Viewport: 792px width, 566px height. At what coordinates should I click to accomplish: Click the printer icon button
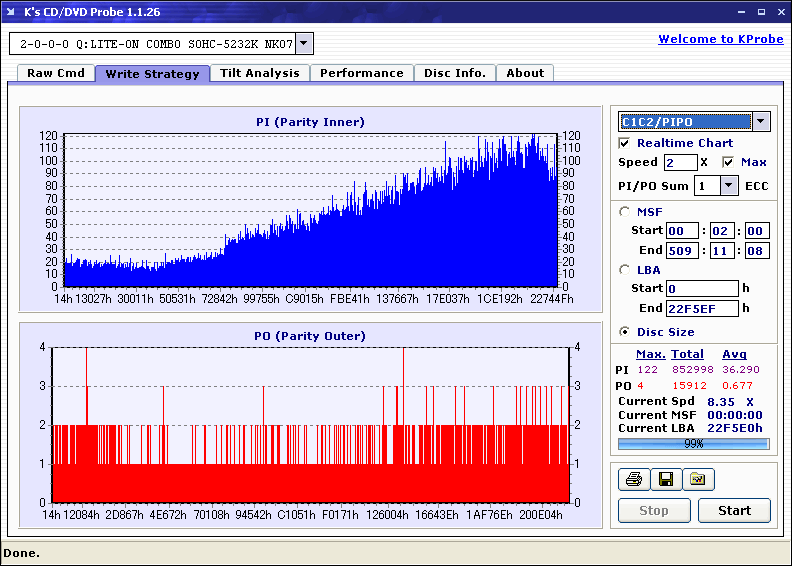[x=633, y=480]
